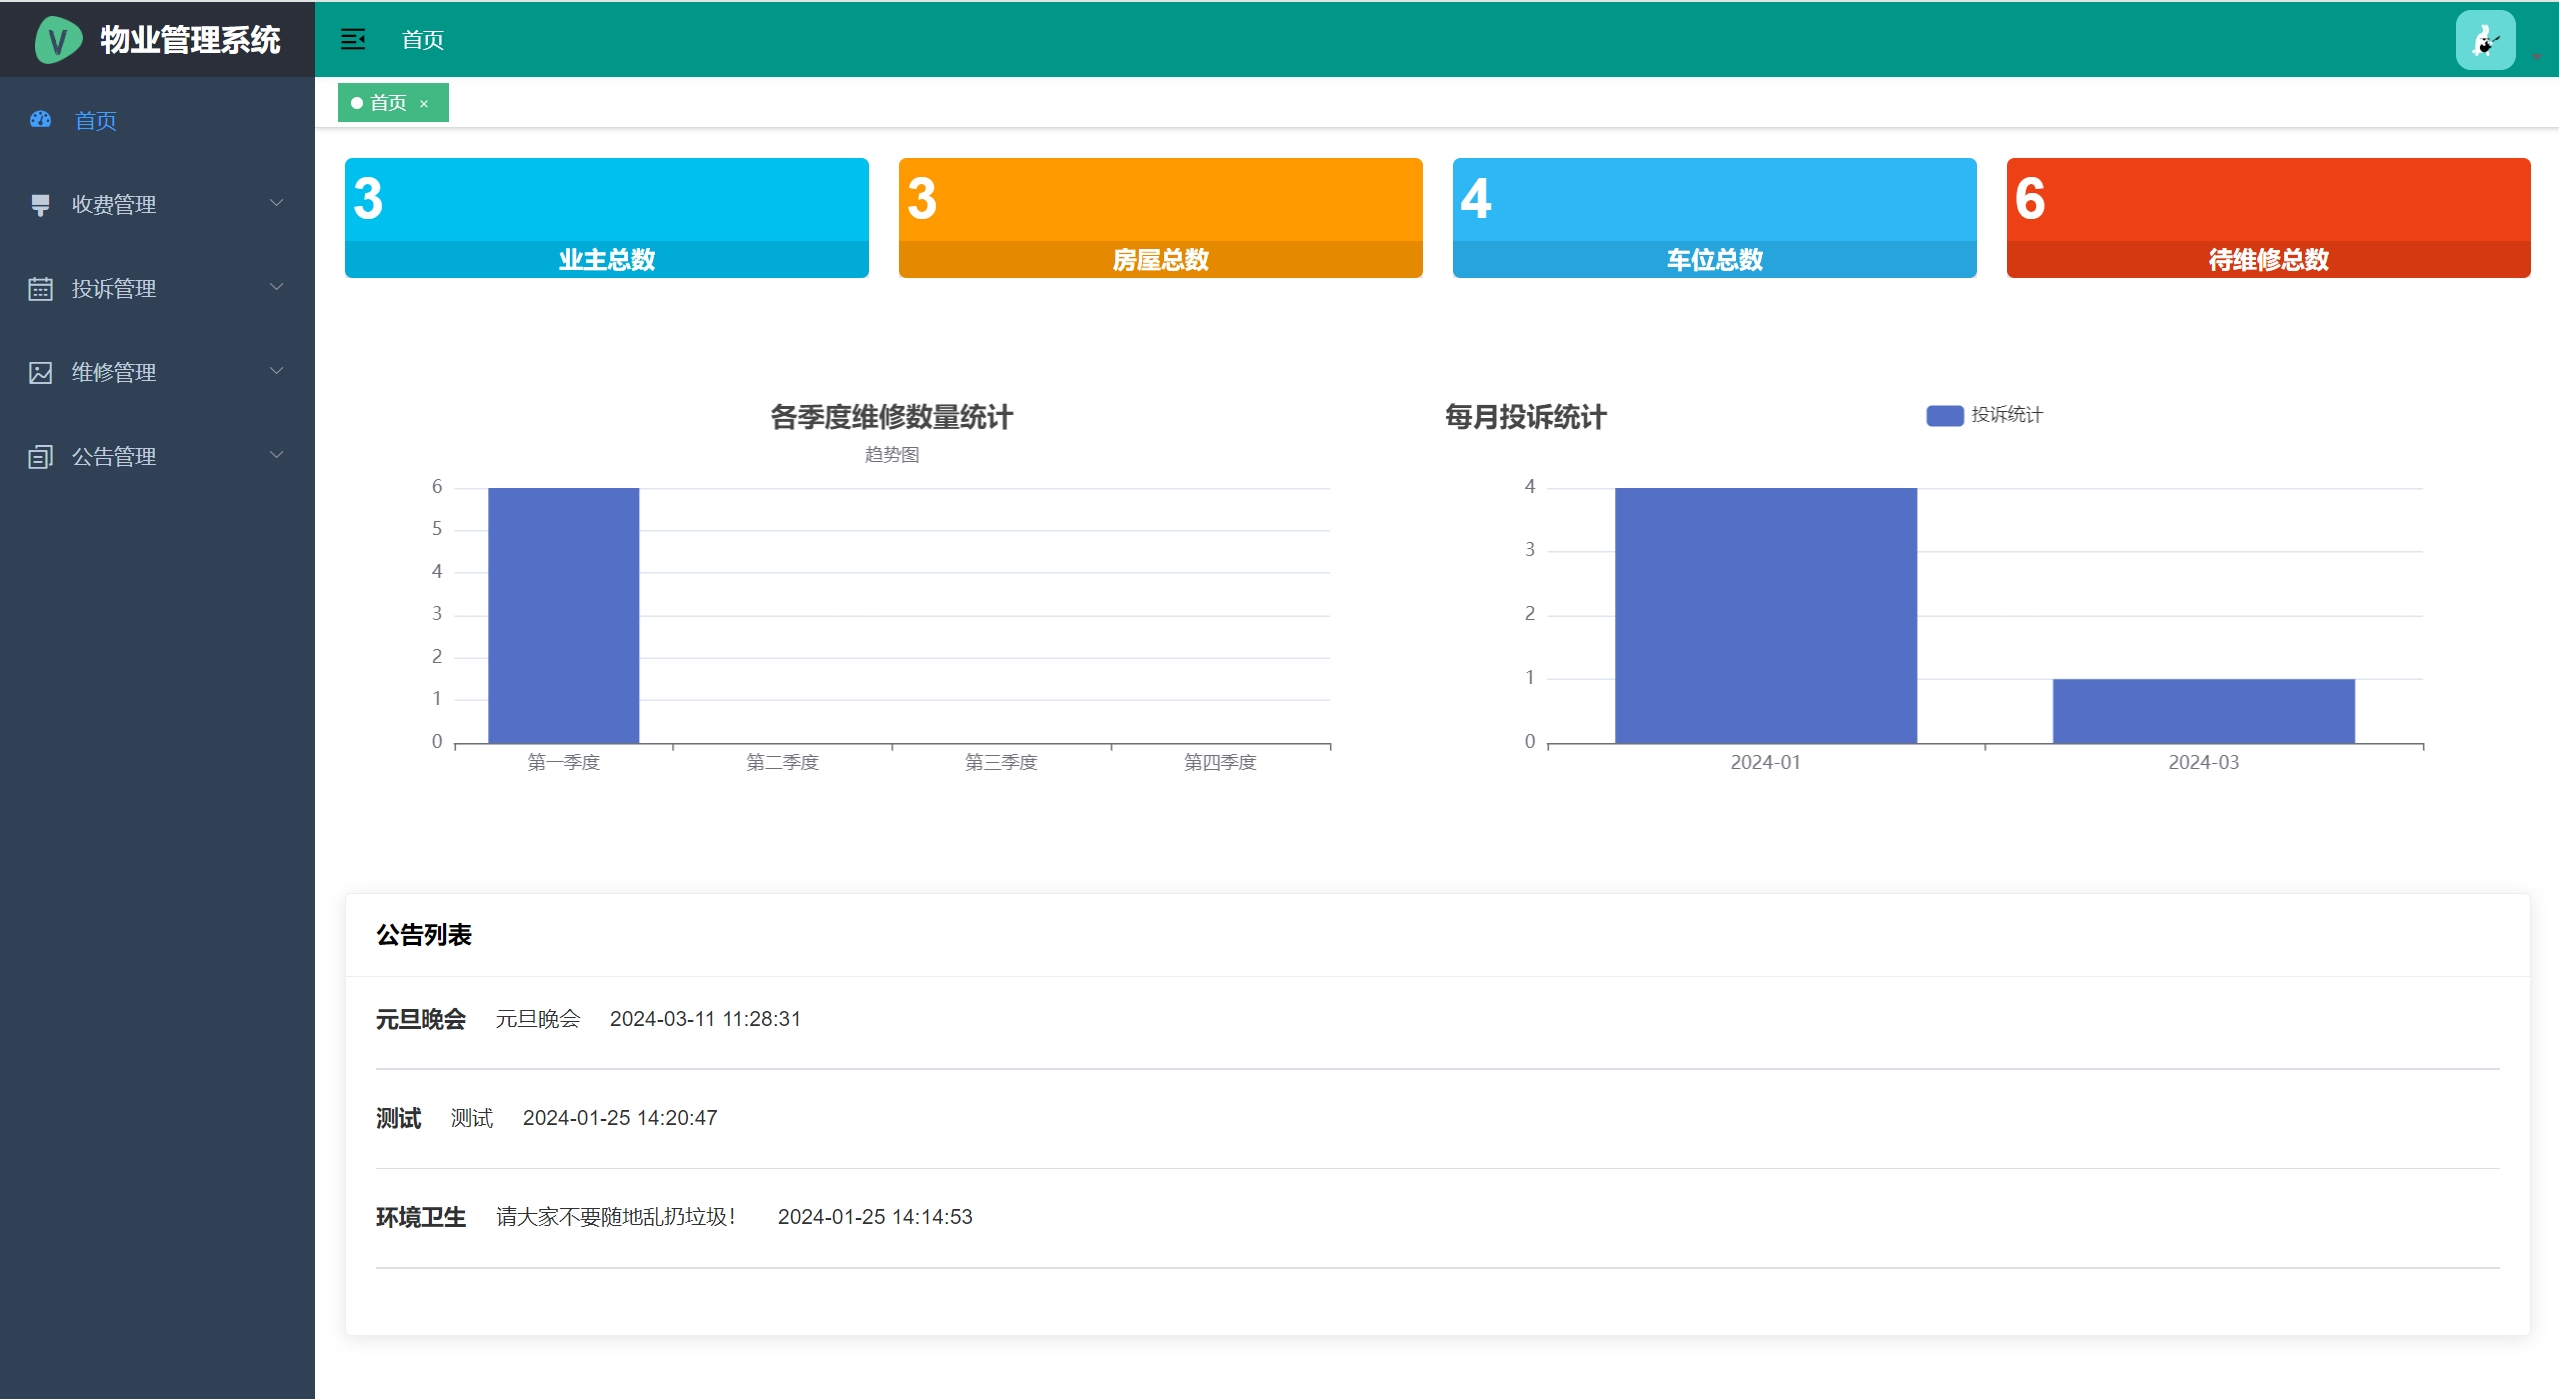Click the 维修管理 picture icon
This screenshot has width=2559, height=1399.
pos(40,373)
